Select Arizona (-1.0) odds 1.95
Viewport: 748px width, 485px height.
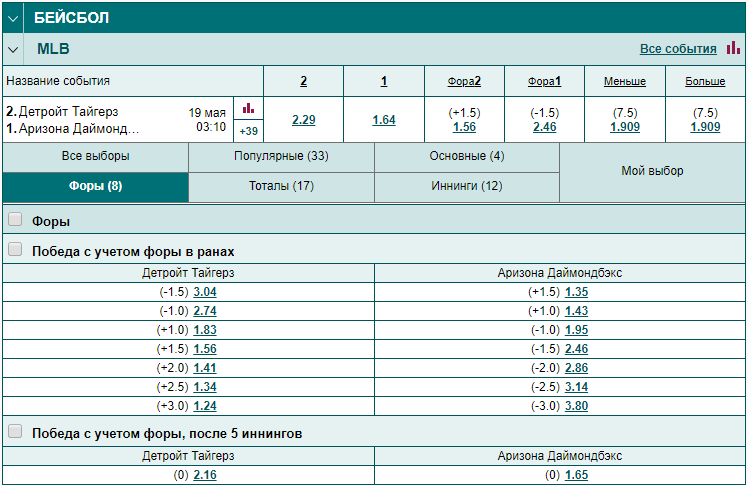(x=576, y=330)
